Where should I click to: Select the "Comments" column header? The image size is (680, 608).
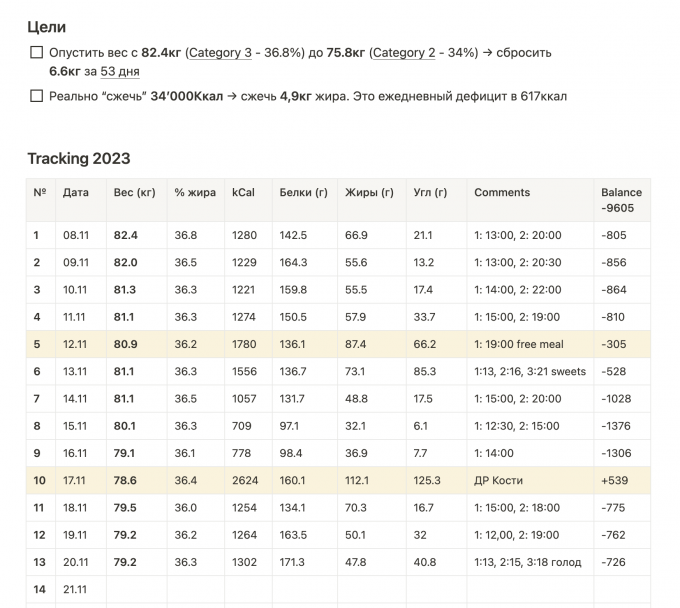502,192
